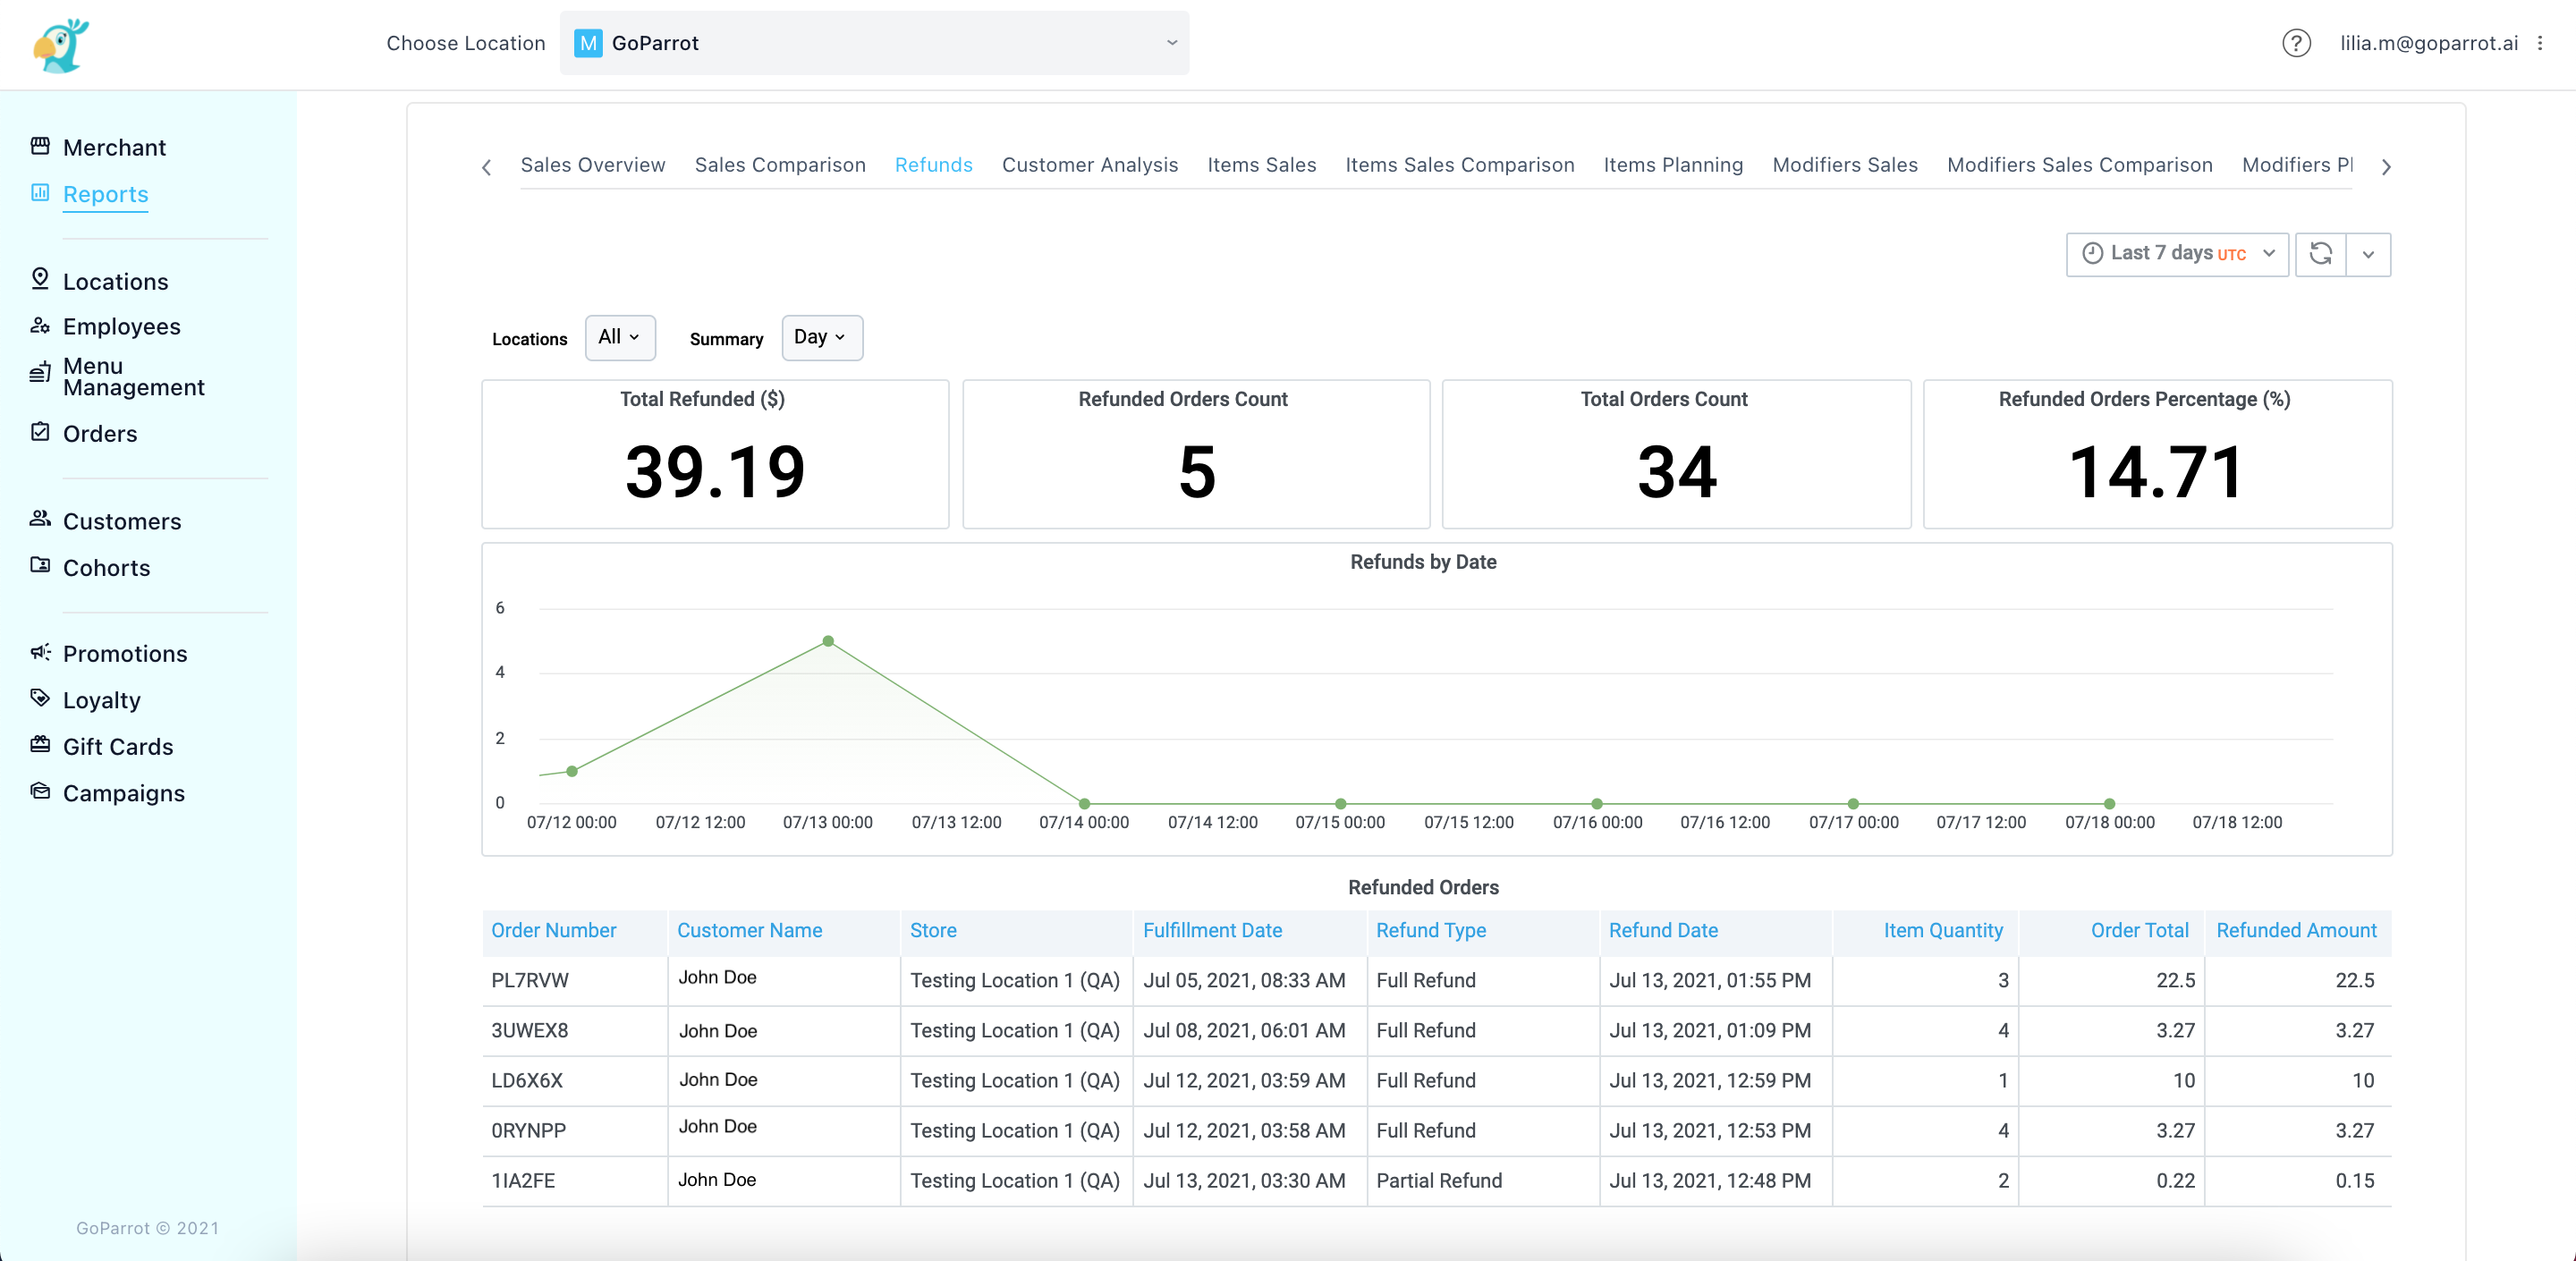Image resolution: width=2576 pixels, height=1261 pixels.
Task: Click the Reports chart icon
Action: point(40,192)
